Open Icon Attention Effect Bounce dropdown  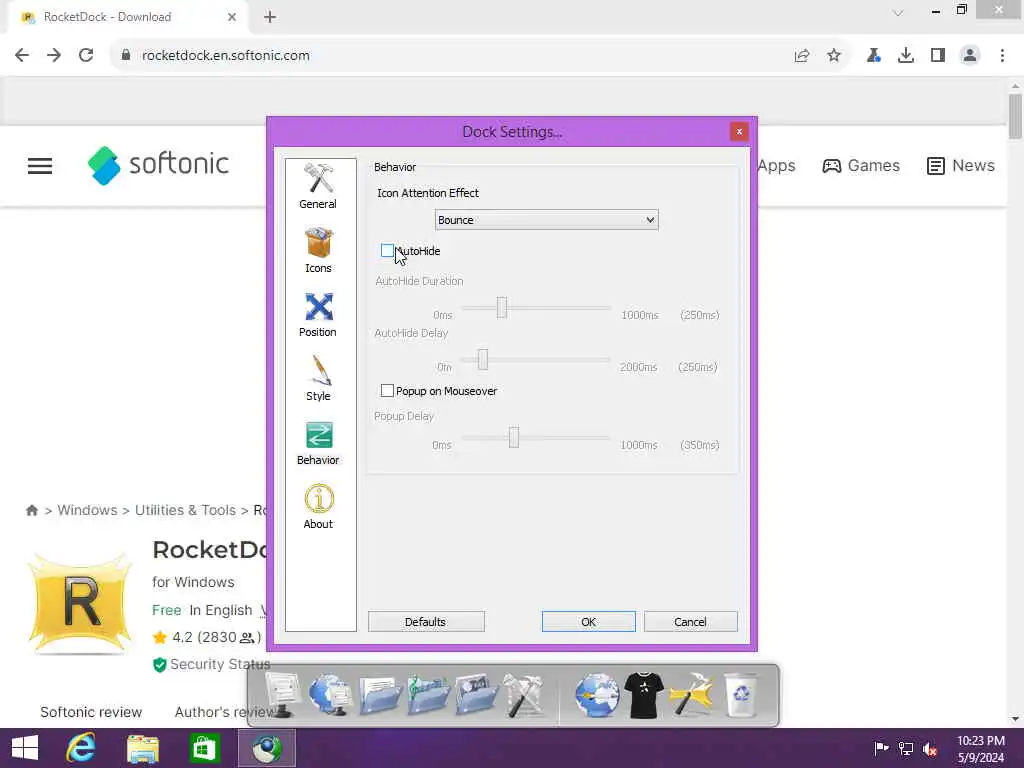pyautogui.click(x=547, y=220)
